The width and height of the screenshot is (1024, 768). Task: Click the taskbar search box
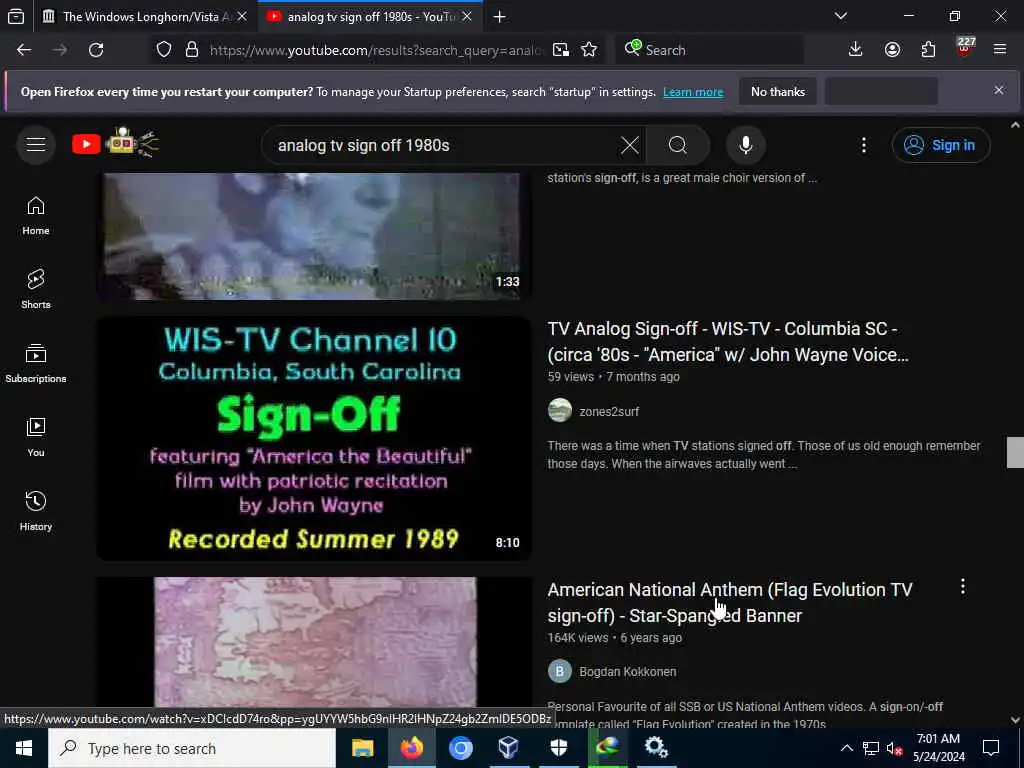(x=192, y=748)
